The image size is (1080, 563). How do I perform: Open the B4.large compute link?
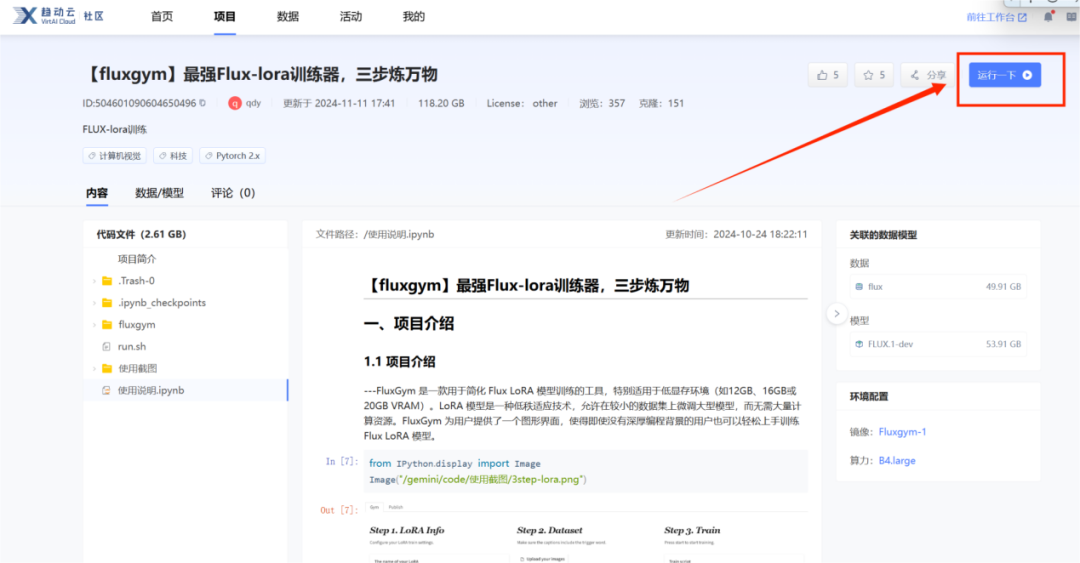click(897, 460)
